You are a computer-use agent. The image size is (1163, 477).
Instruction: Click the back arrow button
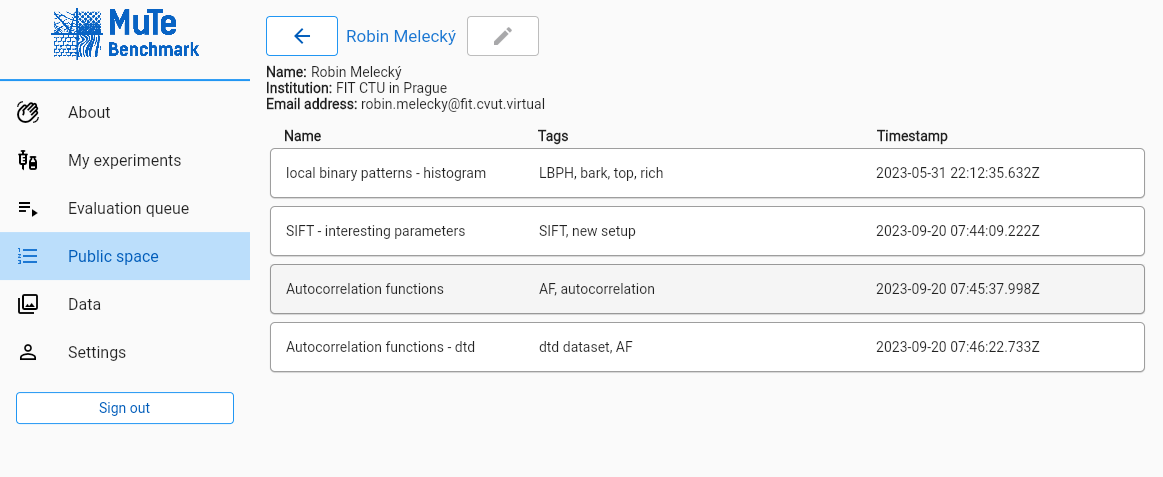coord(302,36)
